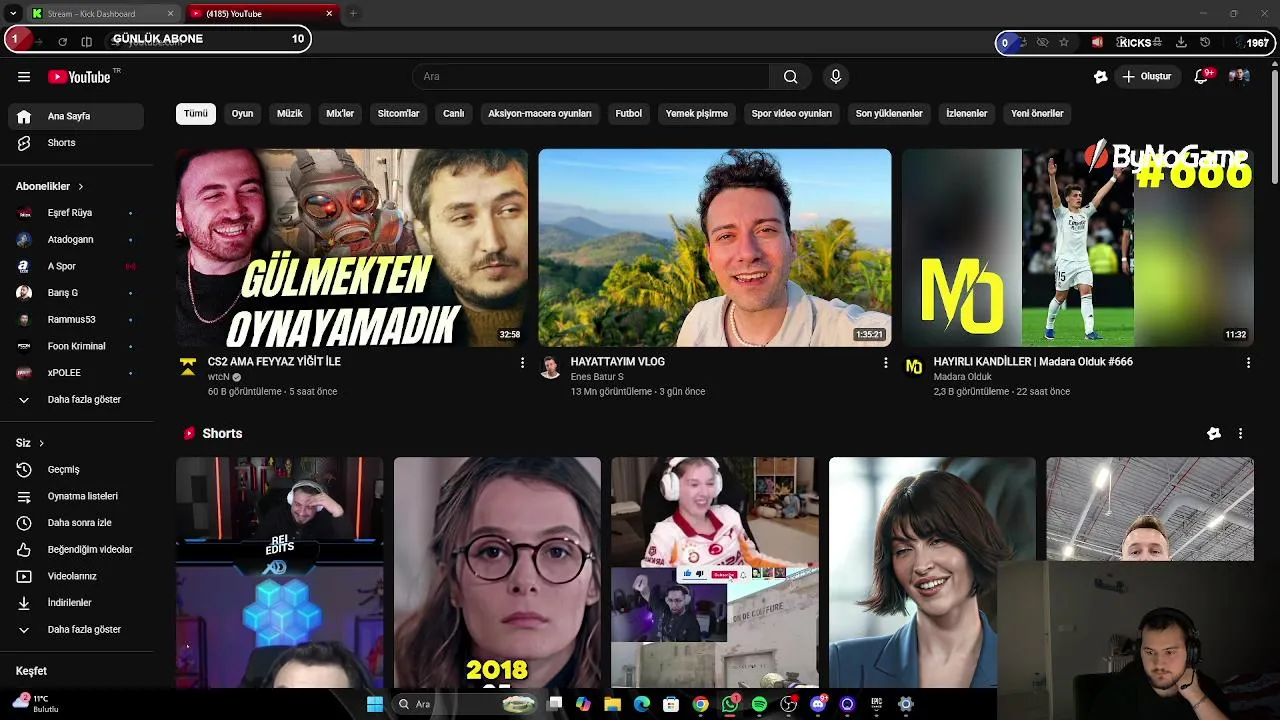Click wtcN channel avatar under first video
The height and width of the screenshot is (720, 1280).
click(x=188, y=367)
